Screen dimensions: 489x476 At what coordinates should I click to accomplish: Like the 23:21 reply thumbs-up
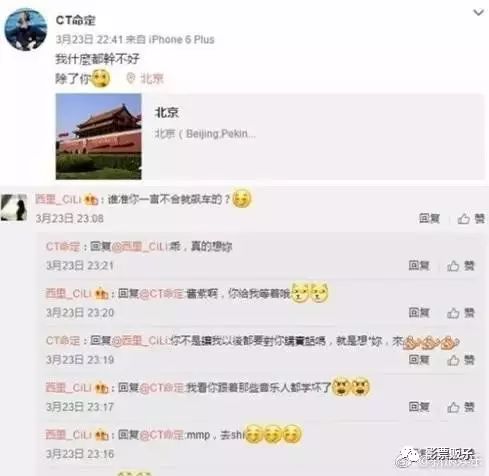point(461,266)
